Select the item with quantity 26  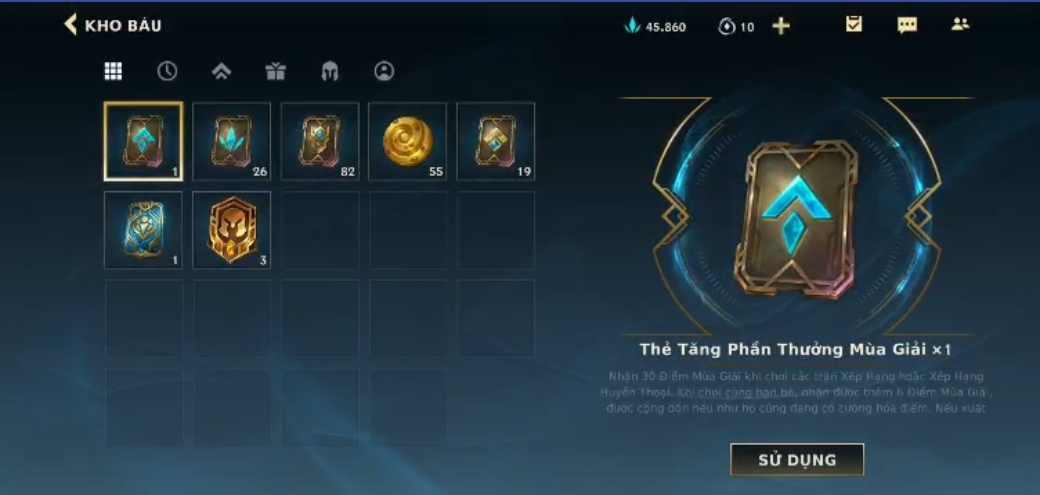231,141
